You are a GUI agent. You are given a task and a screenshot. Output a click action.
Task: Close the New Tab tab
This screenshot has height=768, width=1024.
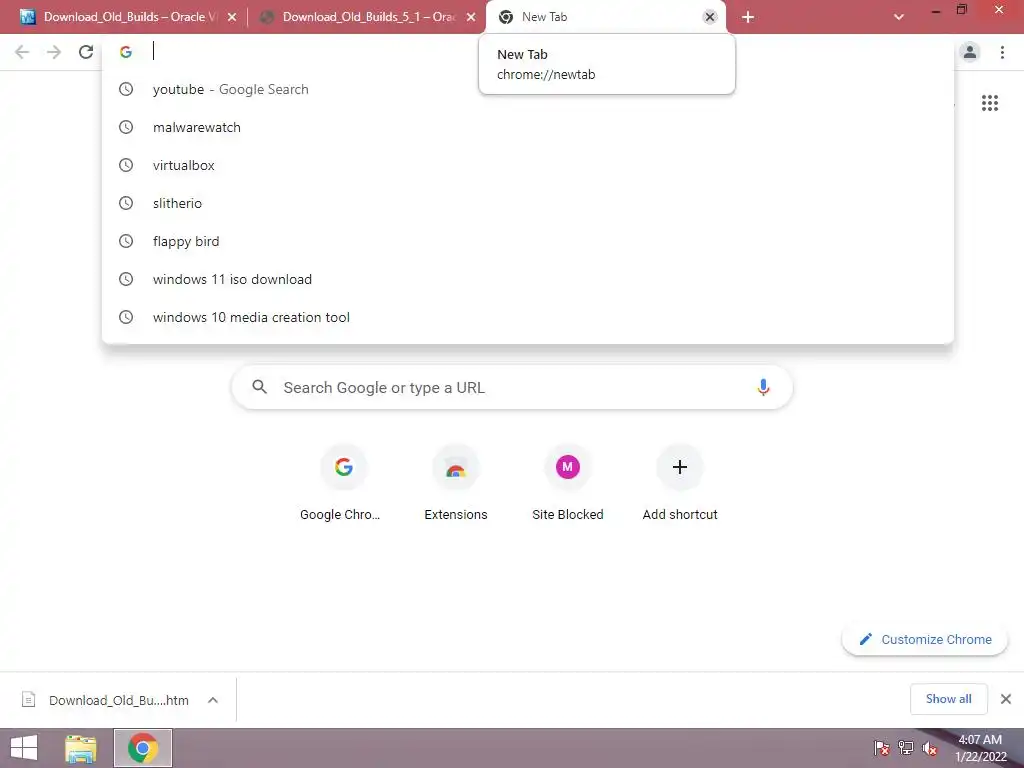pos(710,17)
